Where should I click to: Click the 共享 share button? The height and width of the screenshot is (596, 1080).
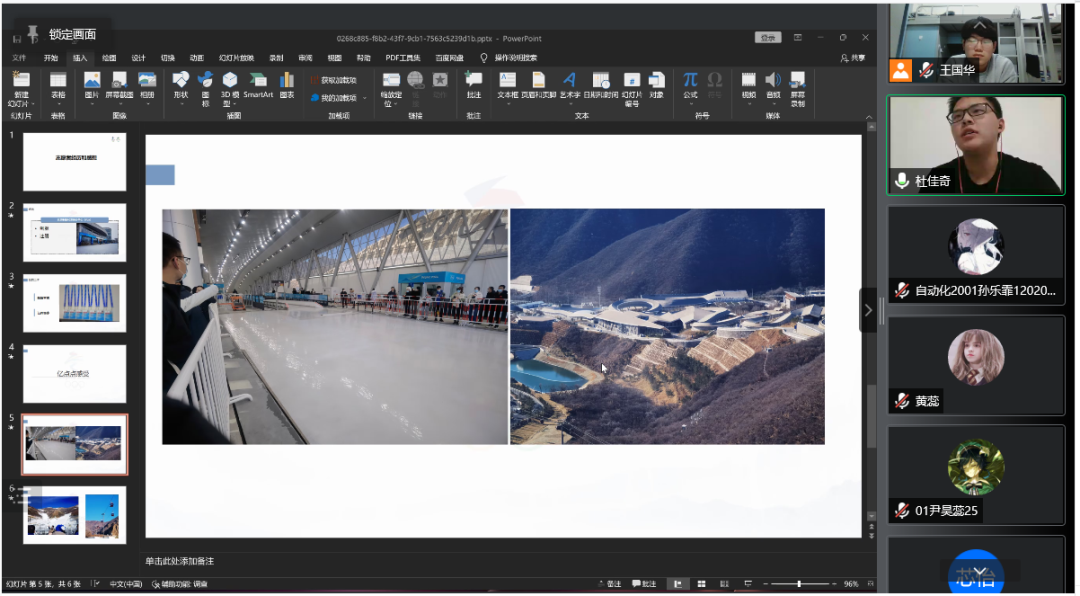853,58
